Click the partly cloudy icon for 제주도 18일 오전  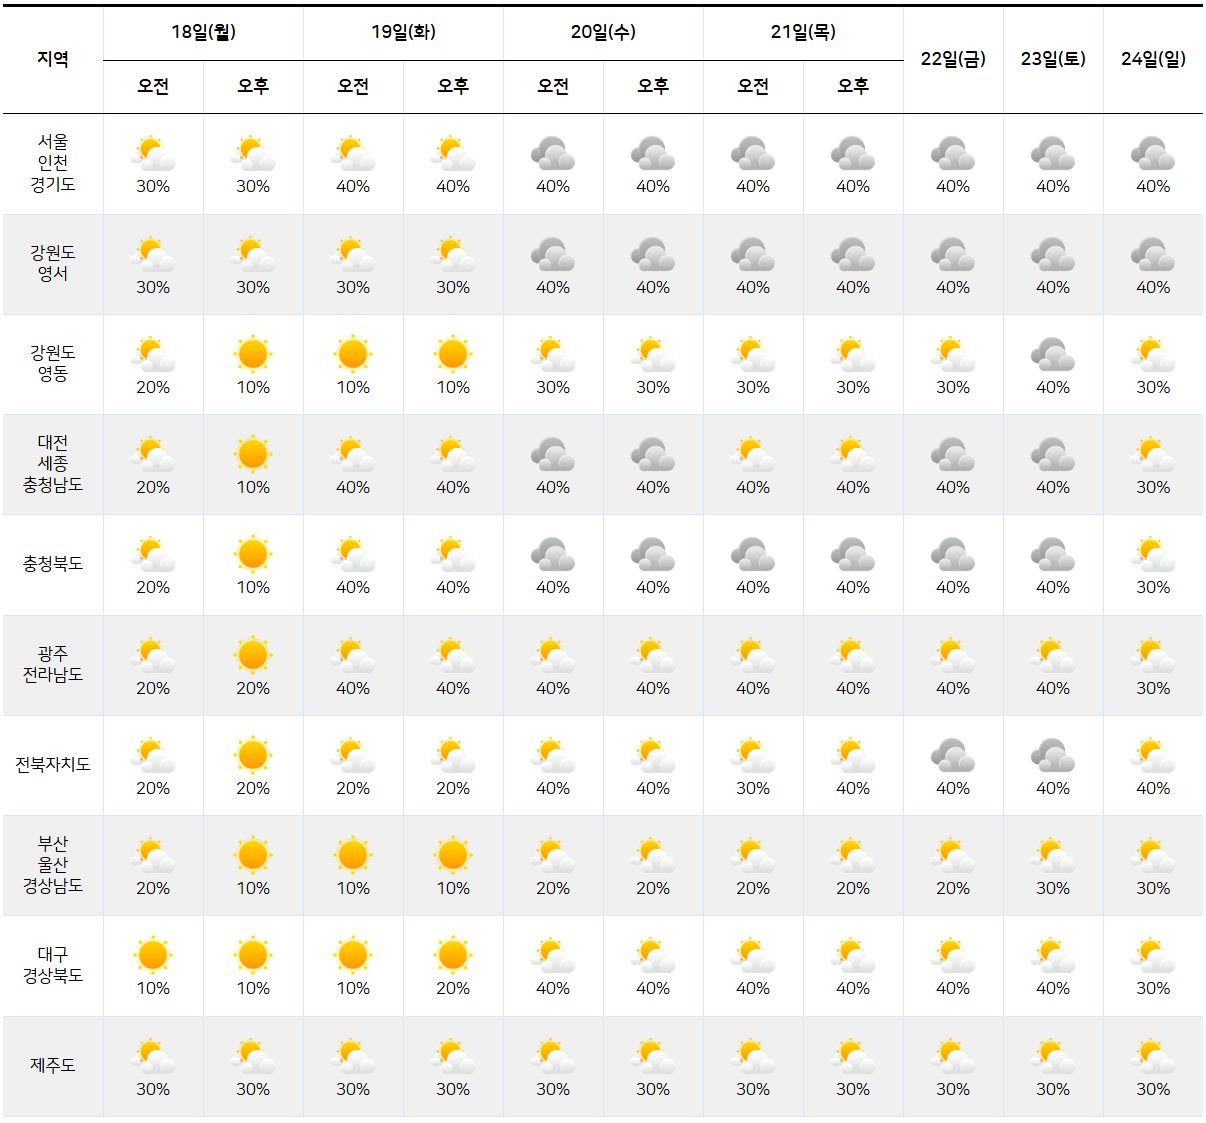(x=153, y=1057)
